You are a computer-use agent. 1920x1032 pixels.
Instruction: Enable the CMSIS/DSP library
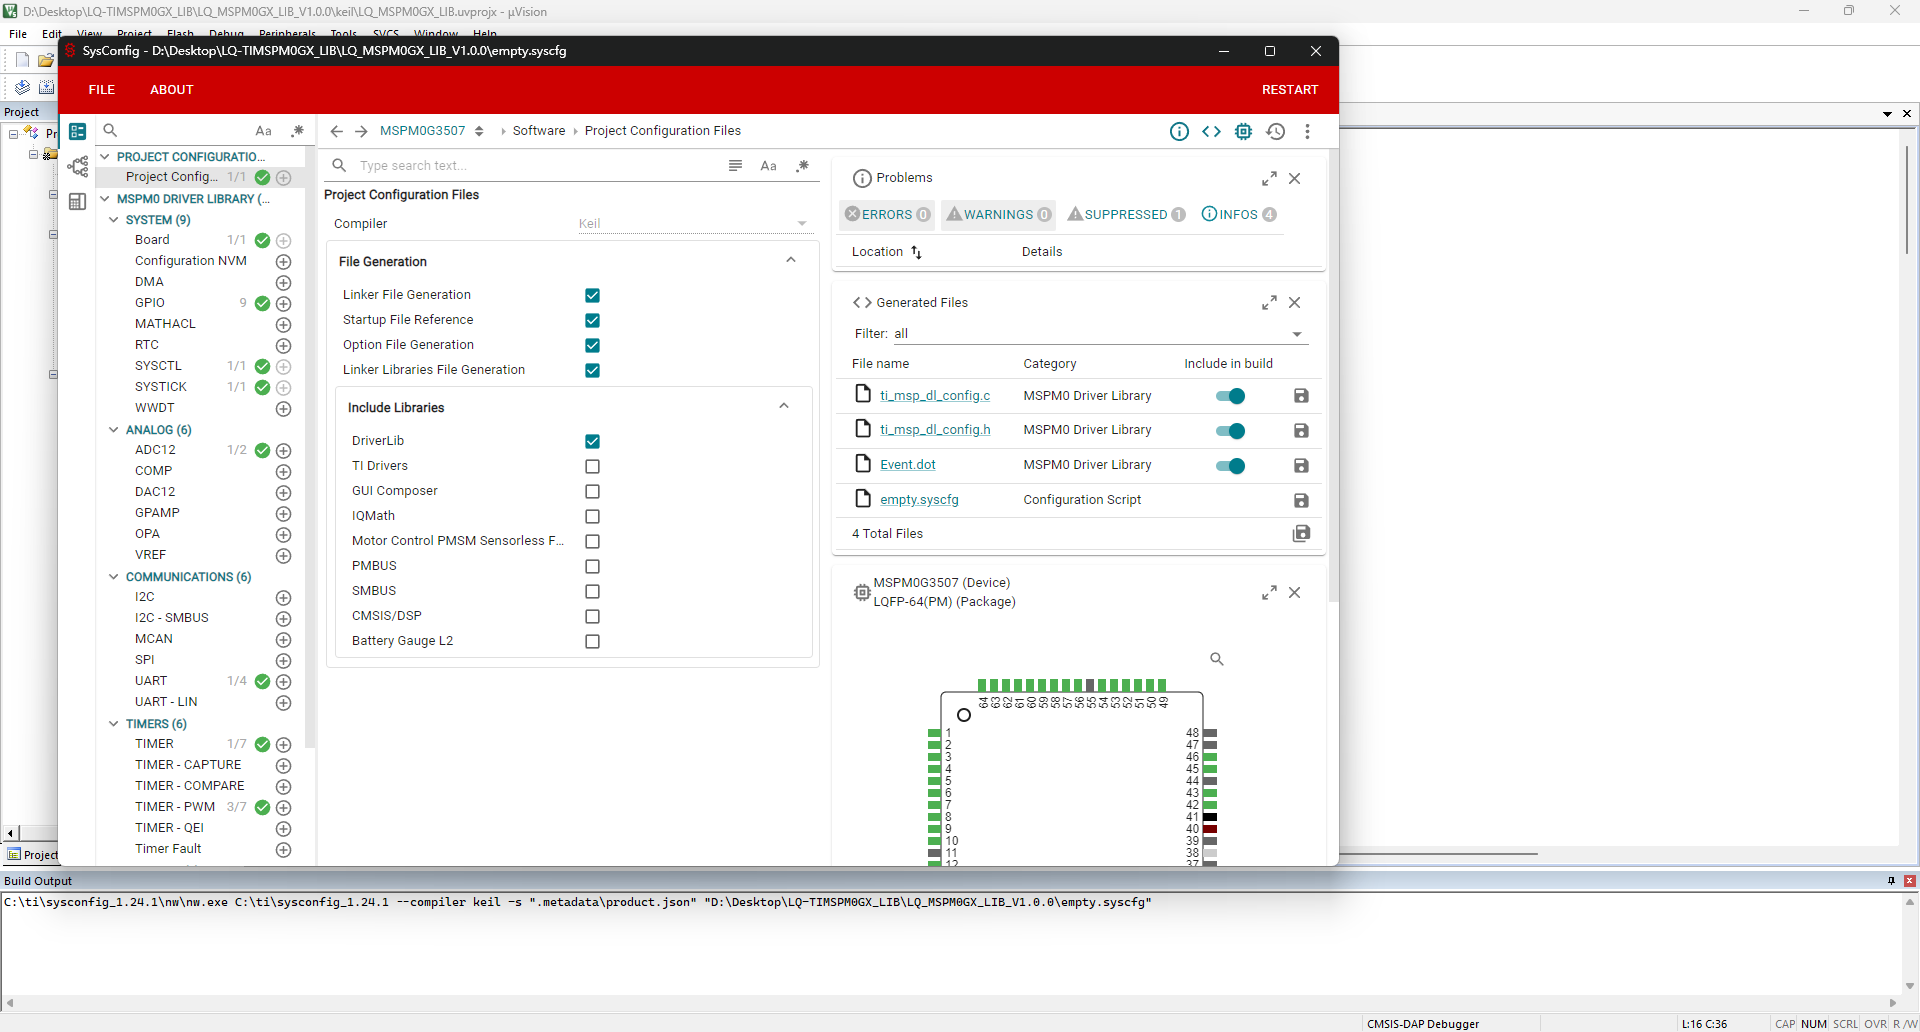pos(593,616)
